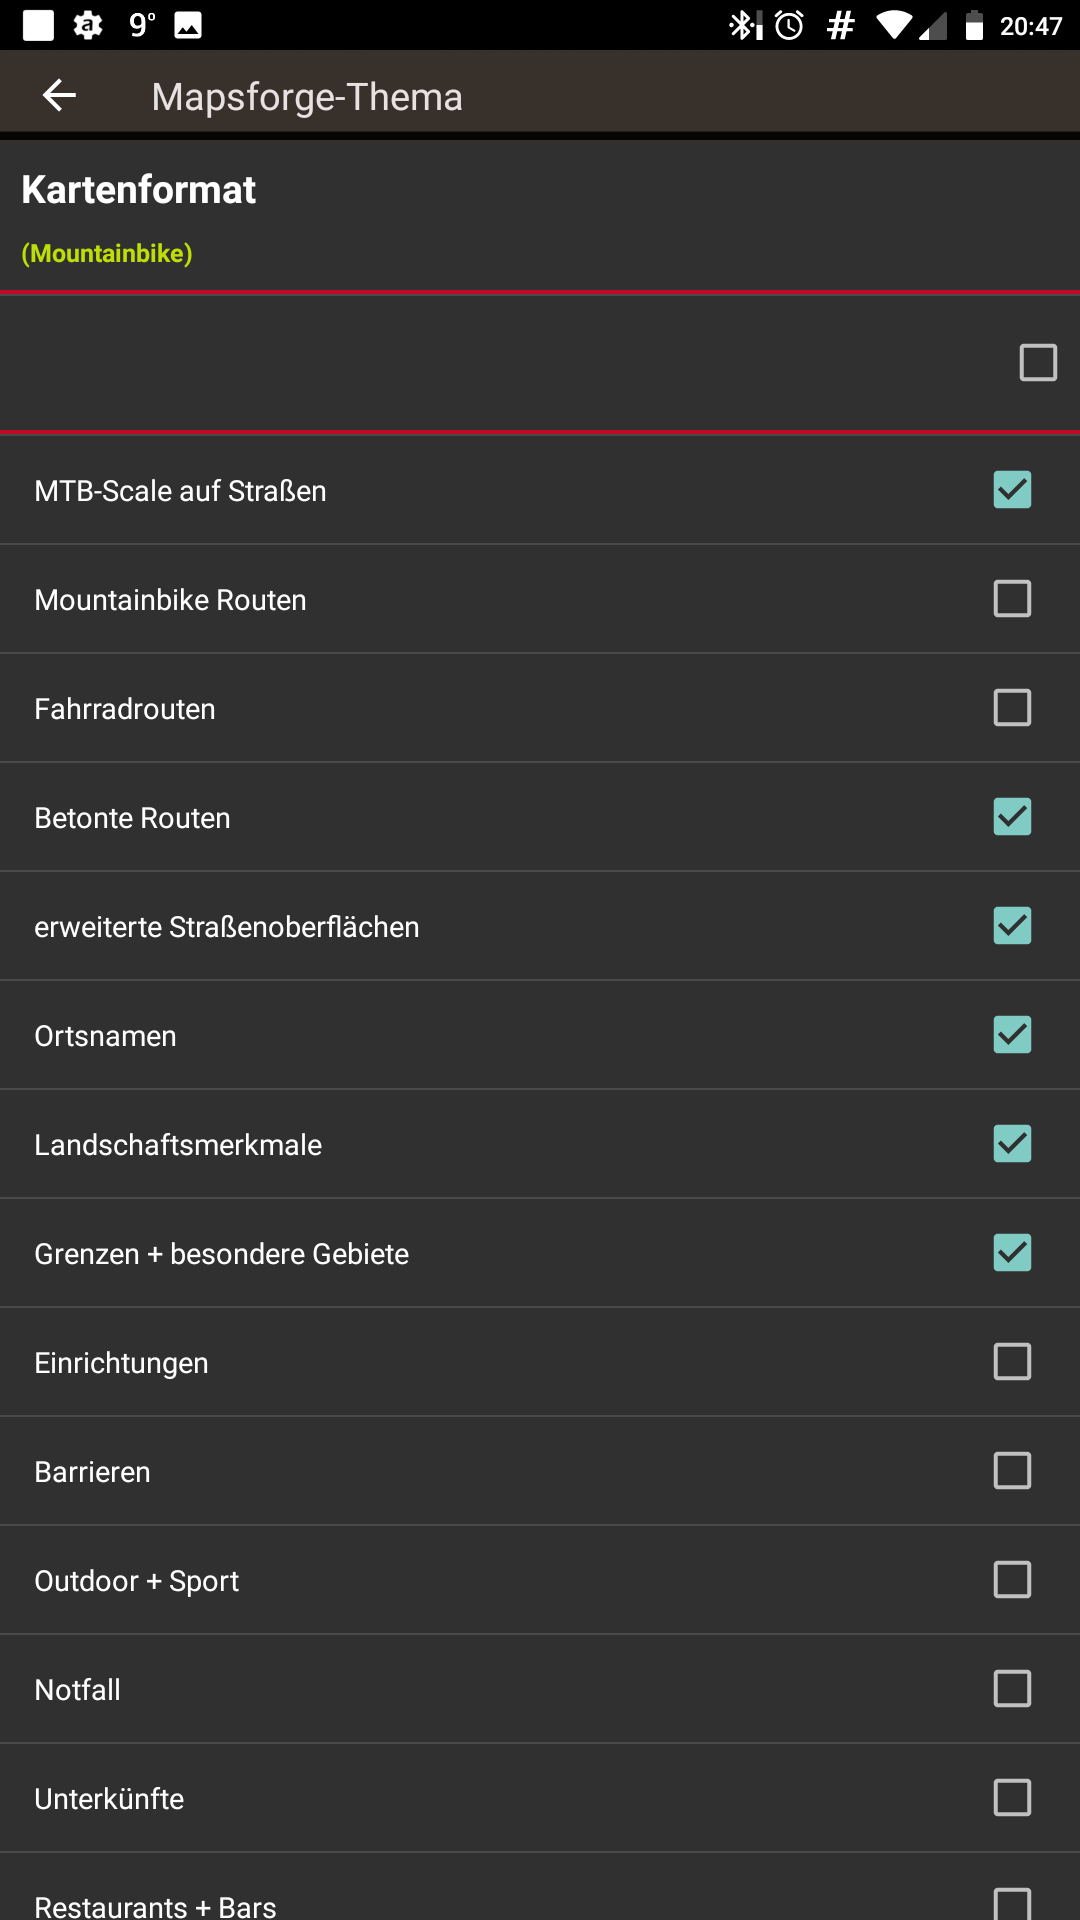The image size is (1080, 1920).
Task: Tap the hash symbol status icon
Action: click(x=841, y=25)
